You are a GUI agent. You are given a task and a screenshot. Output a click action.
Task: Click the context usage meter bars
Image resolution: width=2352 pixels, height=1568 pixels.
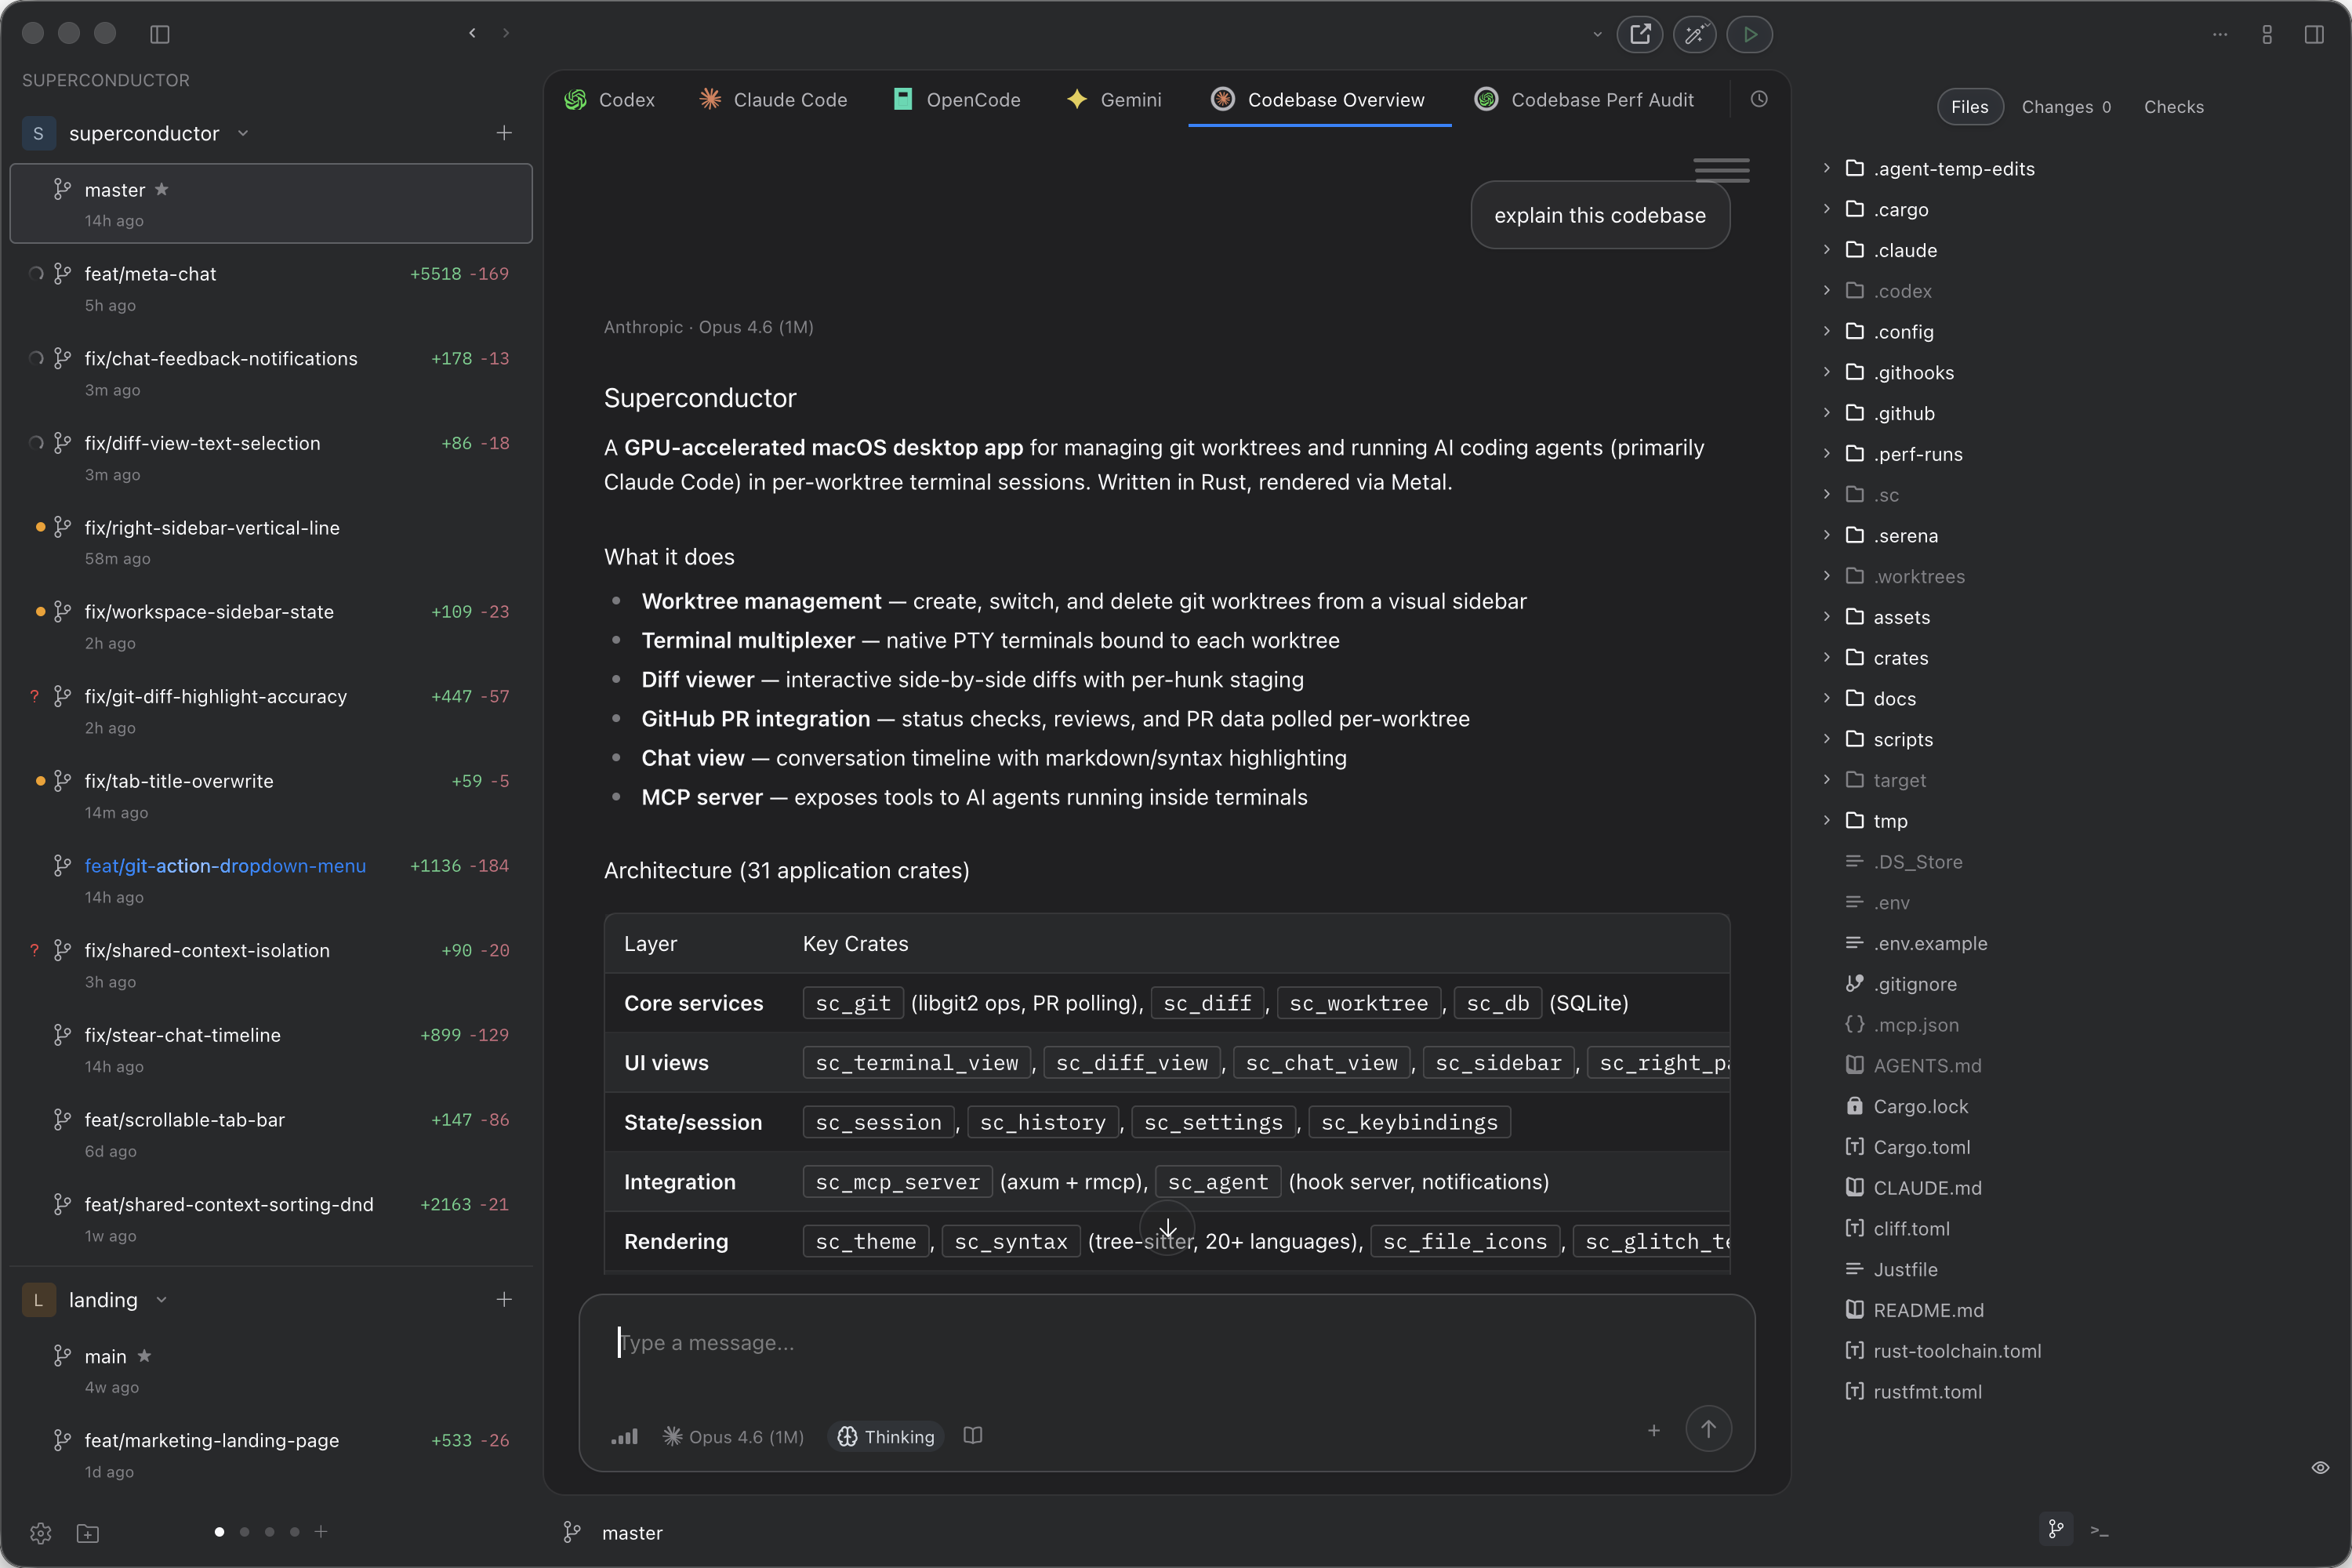(624, 1436)
